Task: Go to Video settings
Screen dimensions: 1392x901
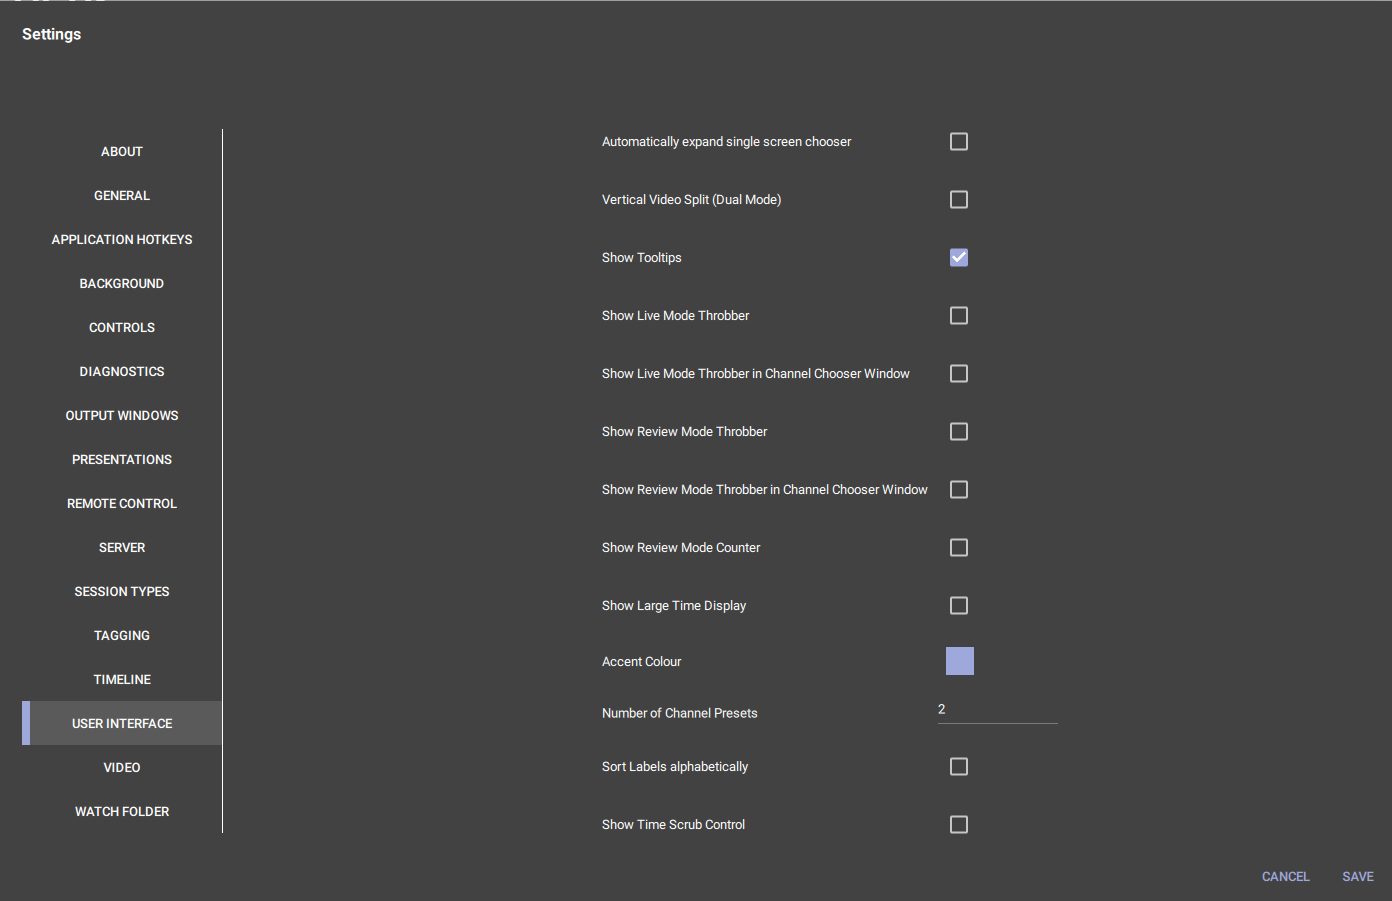Action: [122, 768]
